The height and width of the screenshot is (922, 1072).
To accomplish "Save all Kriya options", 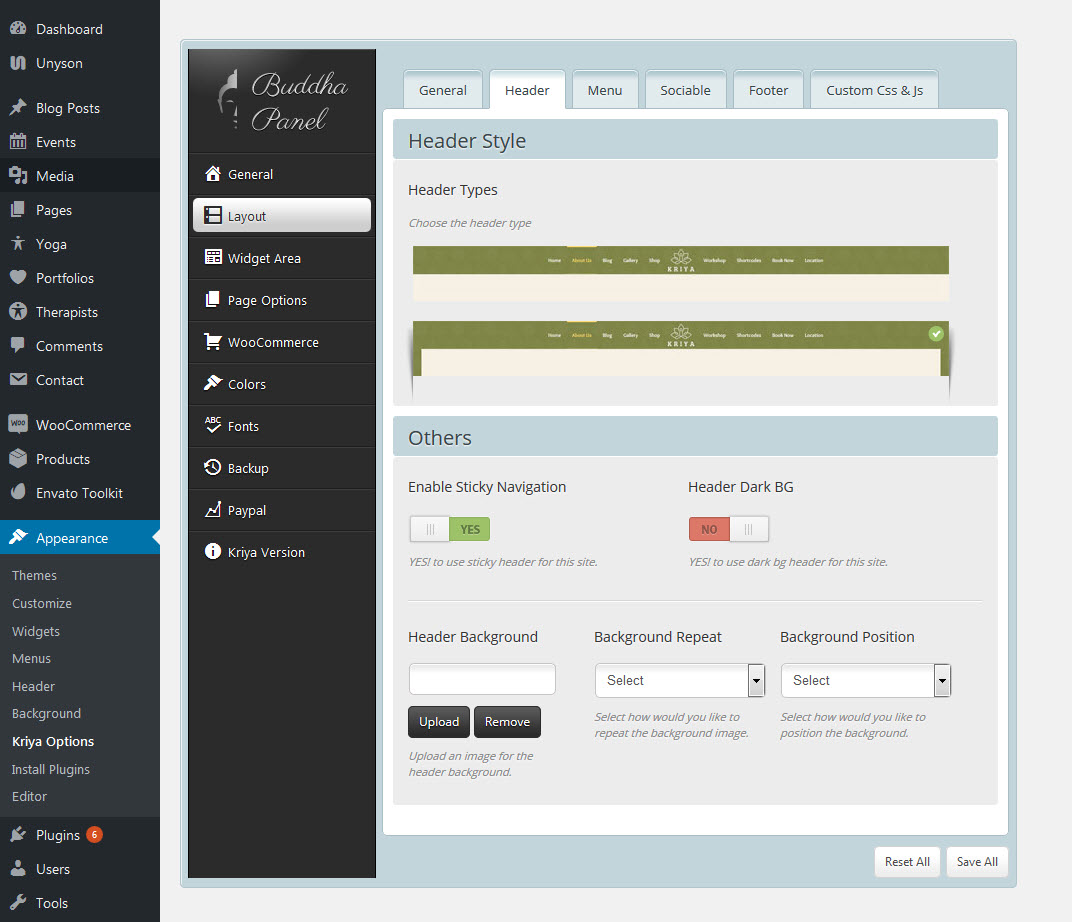I will (x=976, y=861).
